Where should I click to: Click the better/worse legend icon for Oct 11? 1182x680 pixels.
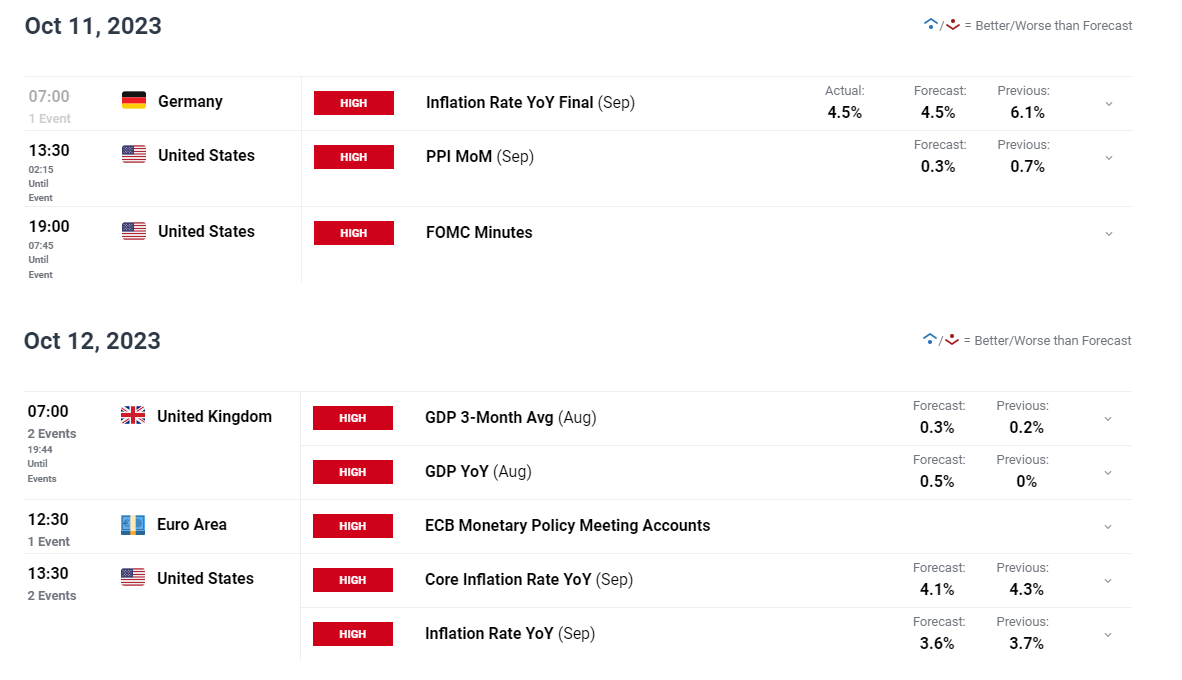click(x=942, y=25)
